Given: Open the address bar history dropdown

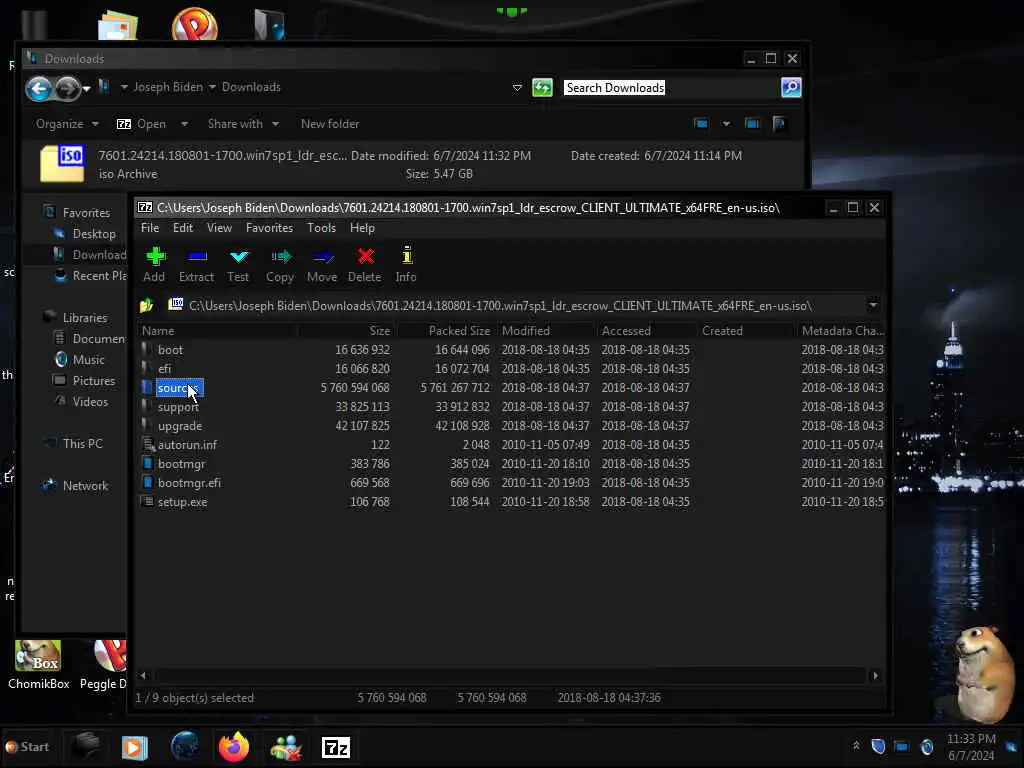Looking at the screenshot, I should coord(517,88).
